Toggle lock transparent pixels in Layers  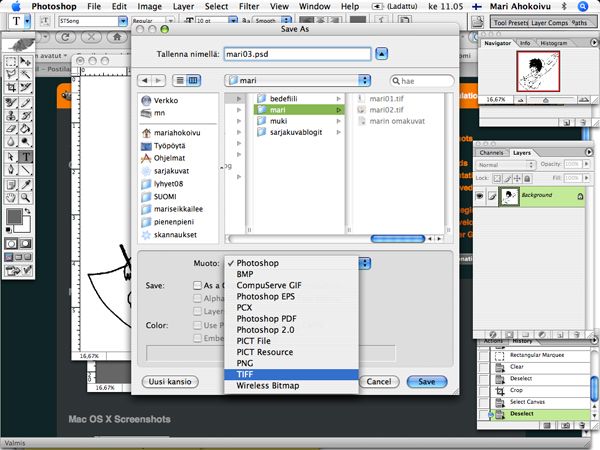click(497, 178)
